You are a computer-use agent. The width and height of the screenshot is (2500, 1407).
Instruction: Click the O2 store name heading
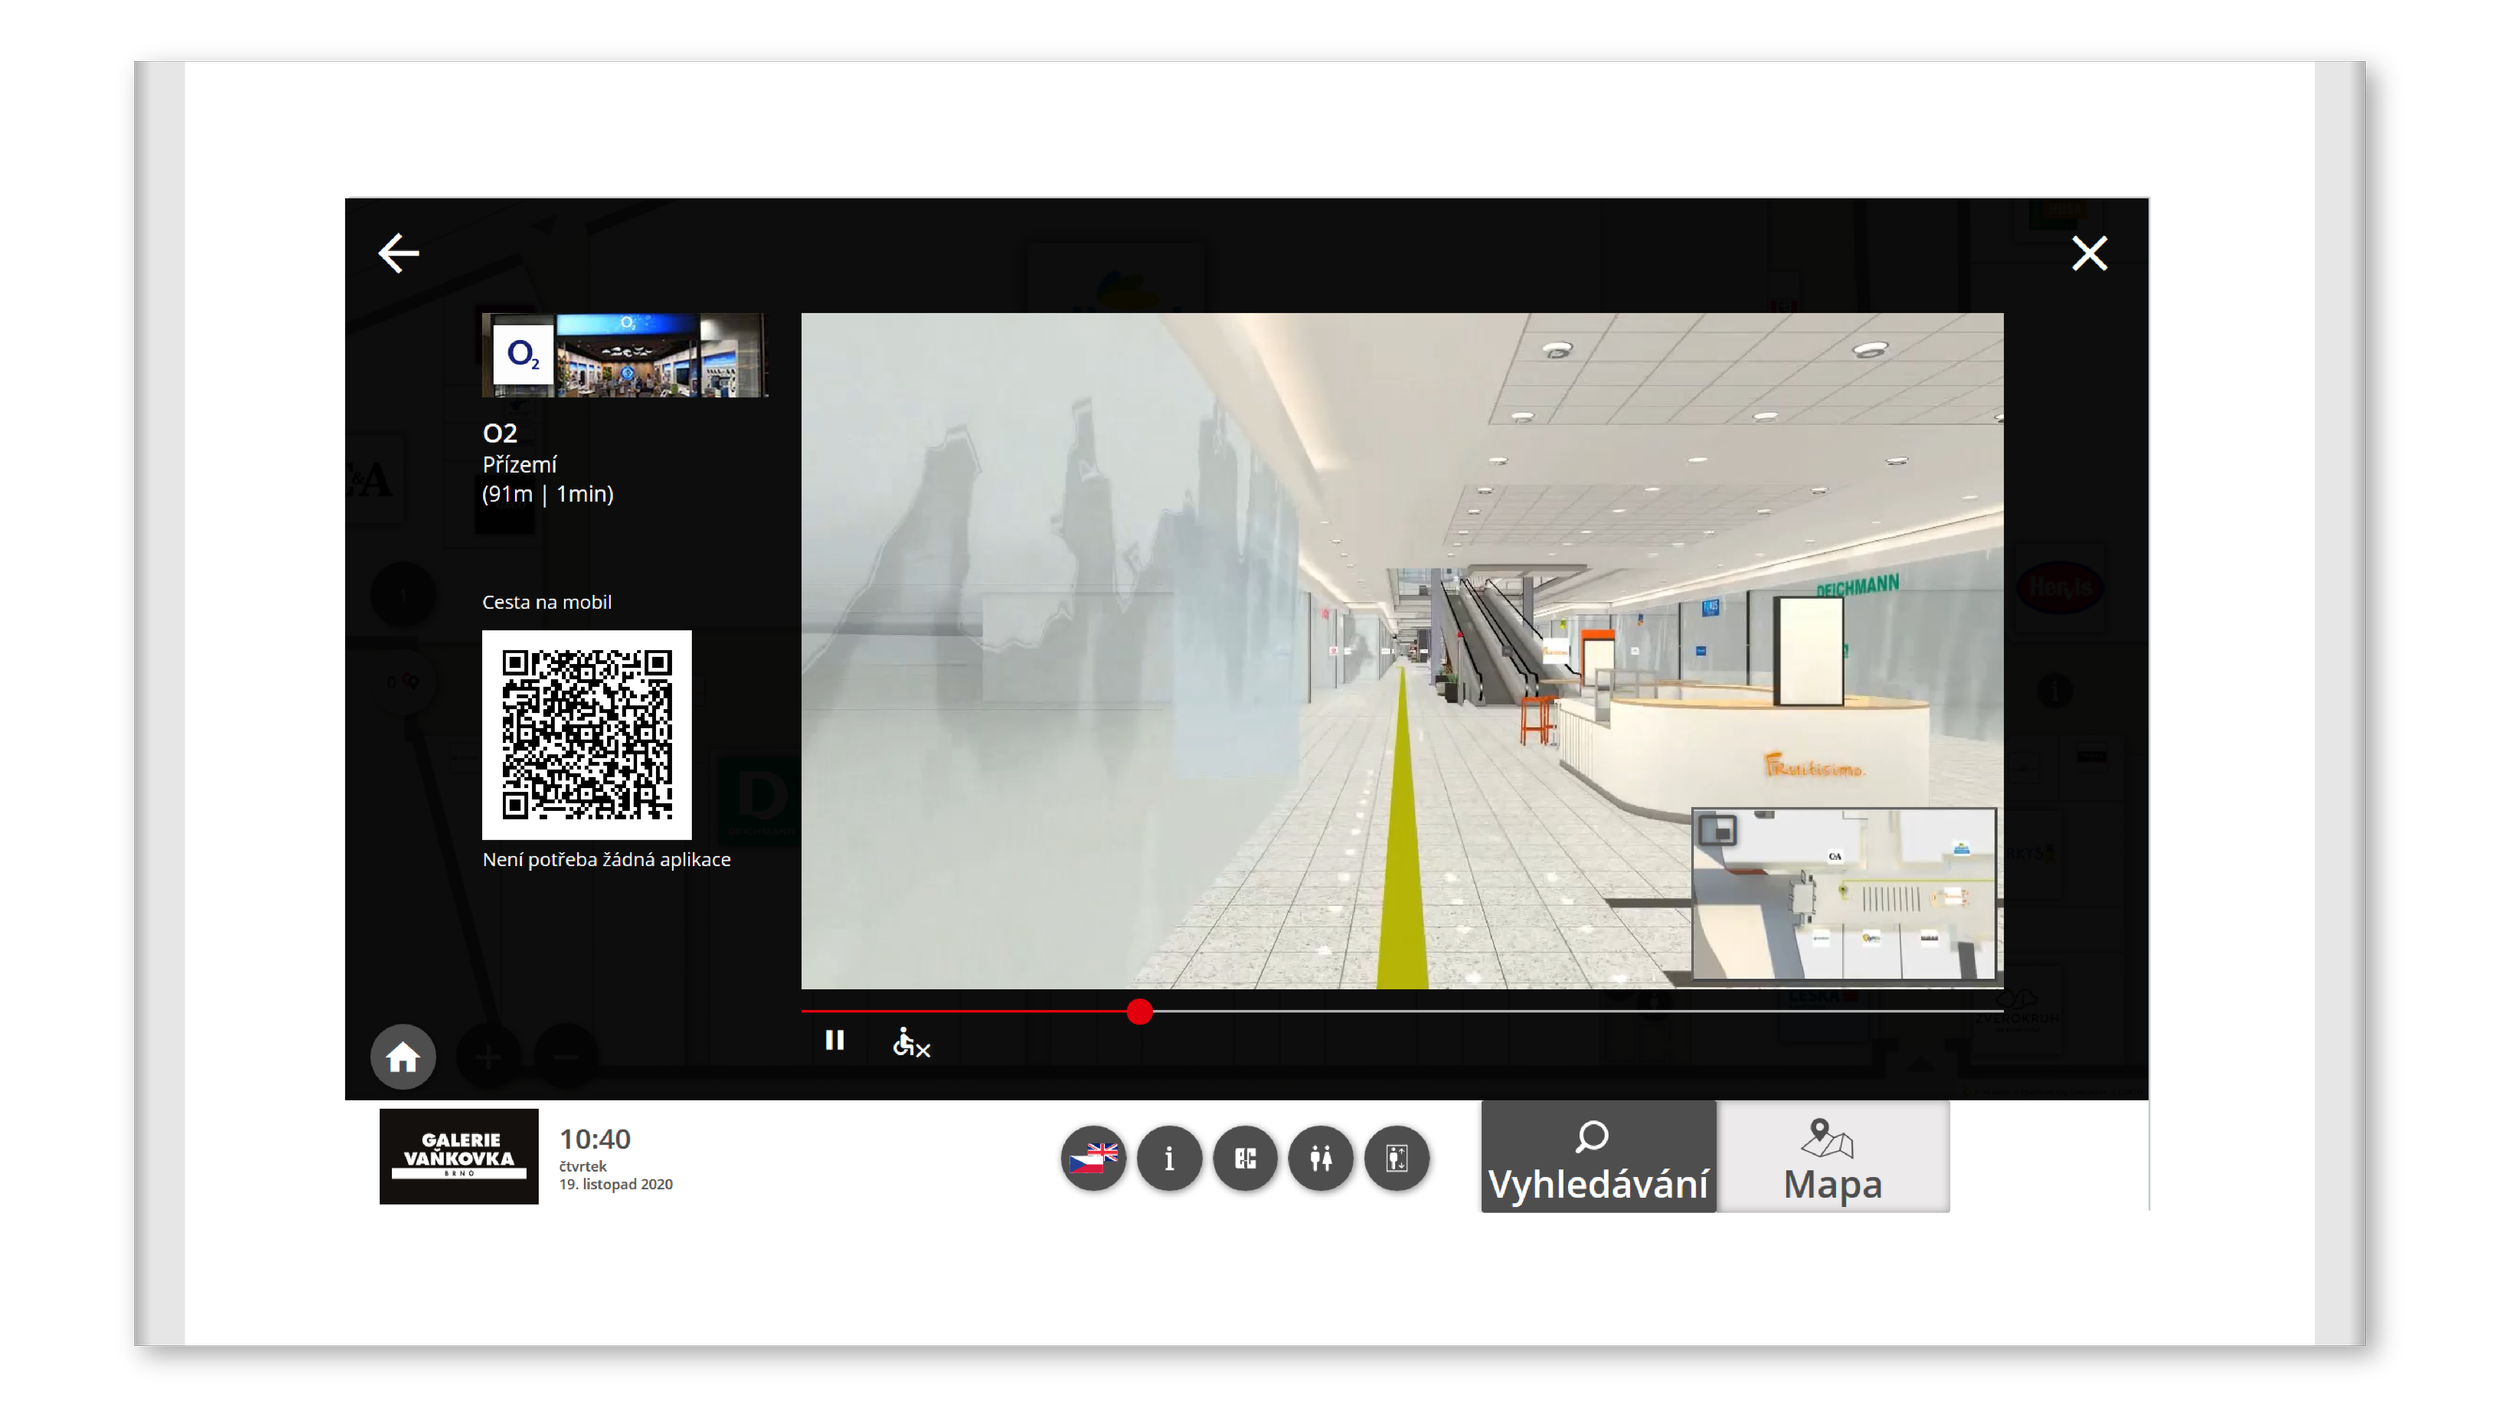point(500,433)
